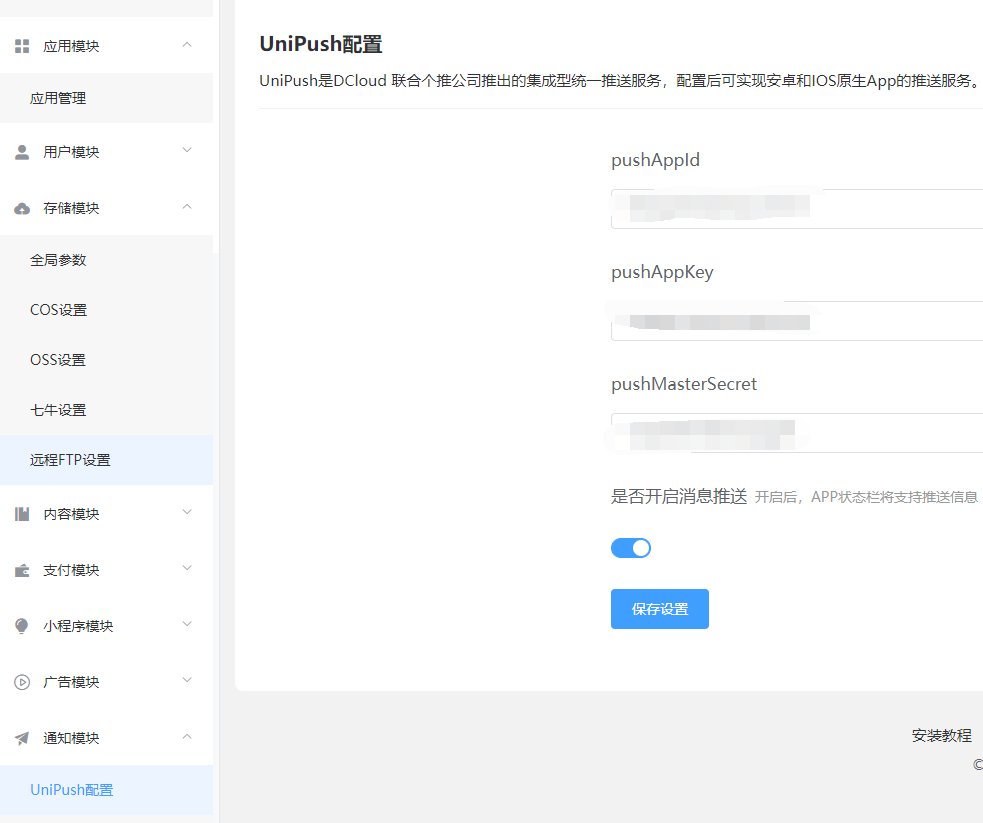Open the 应用管理 menu item
983x823 pixels.
(107, 98)
